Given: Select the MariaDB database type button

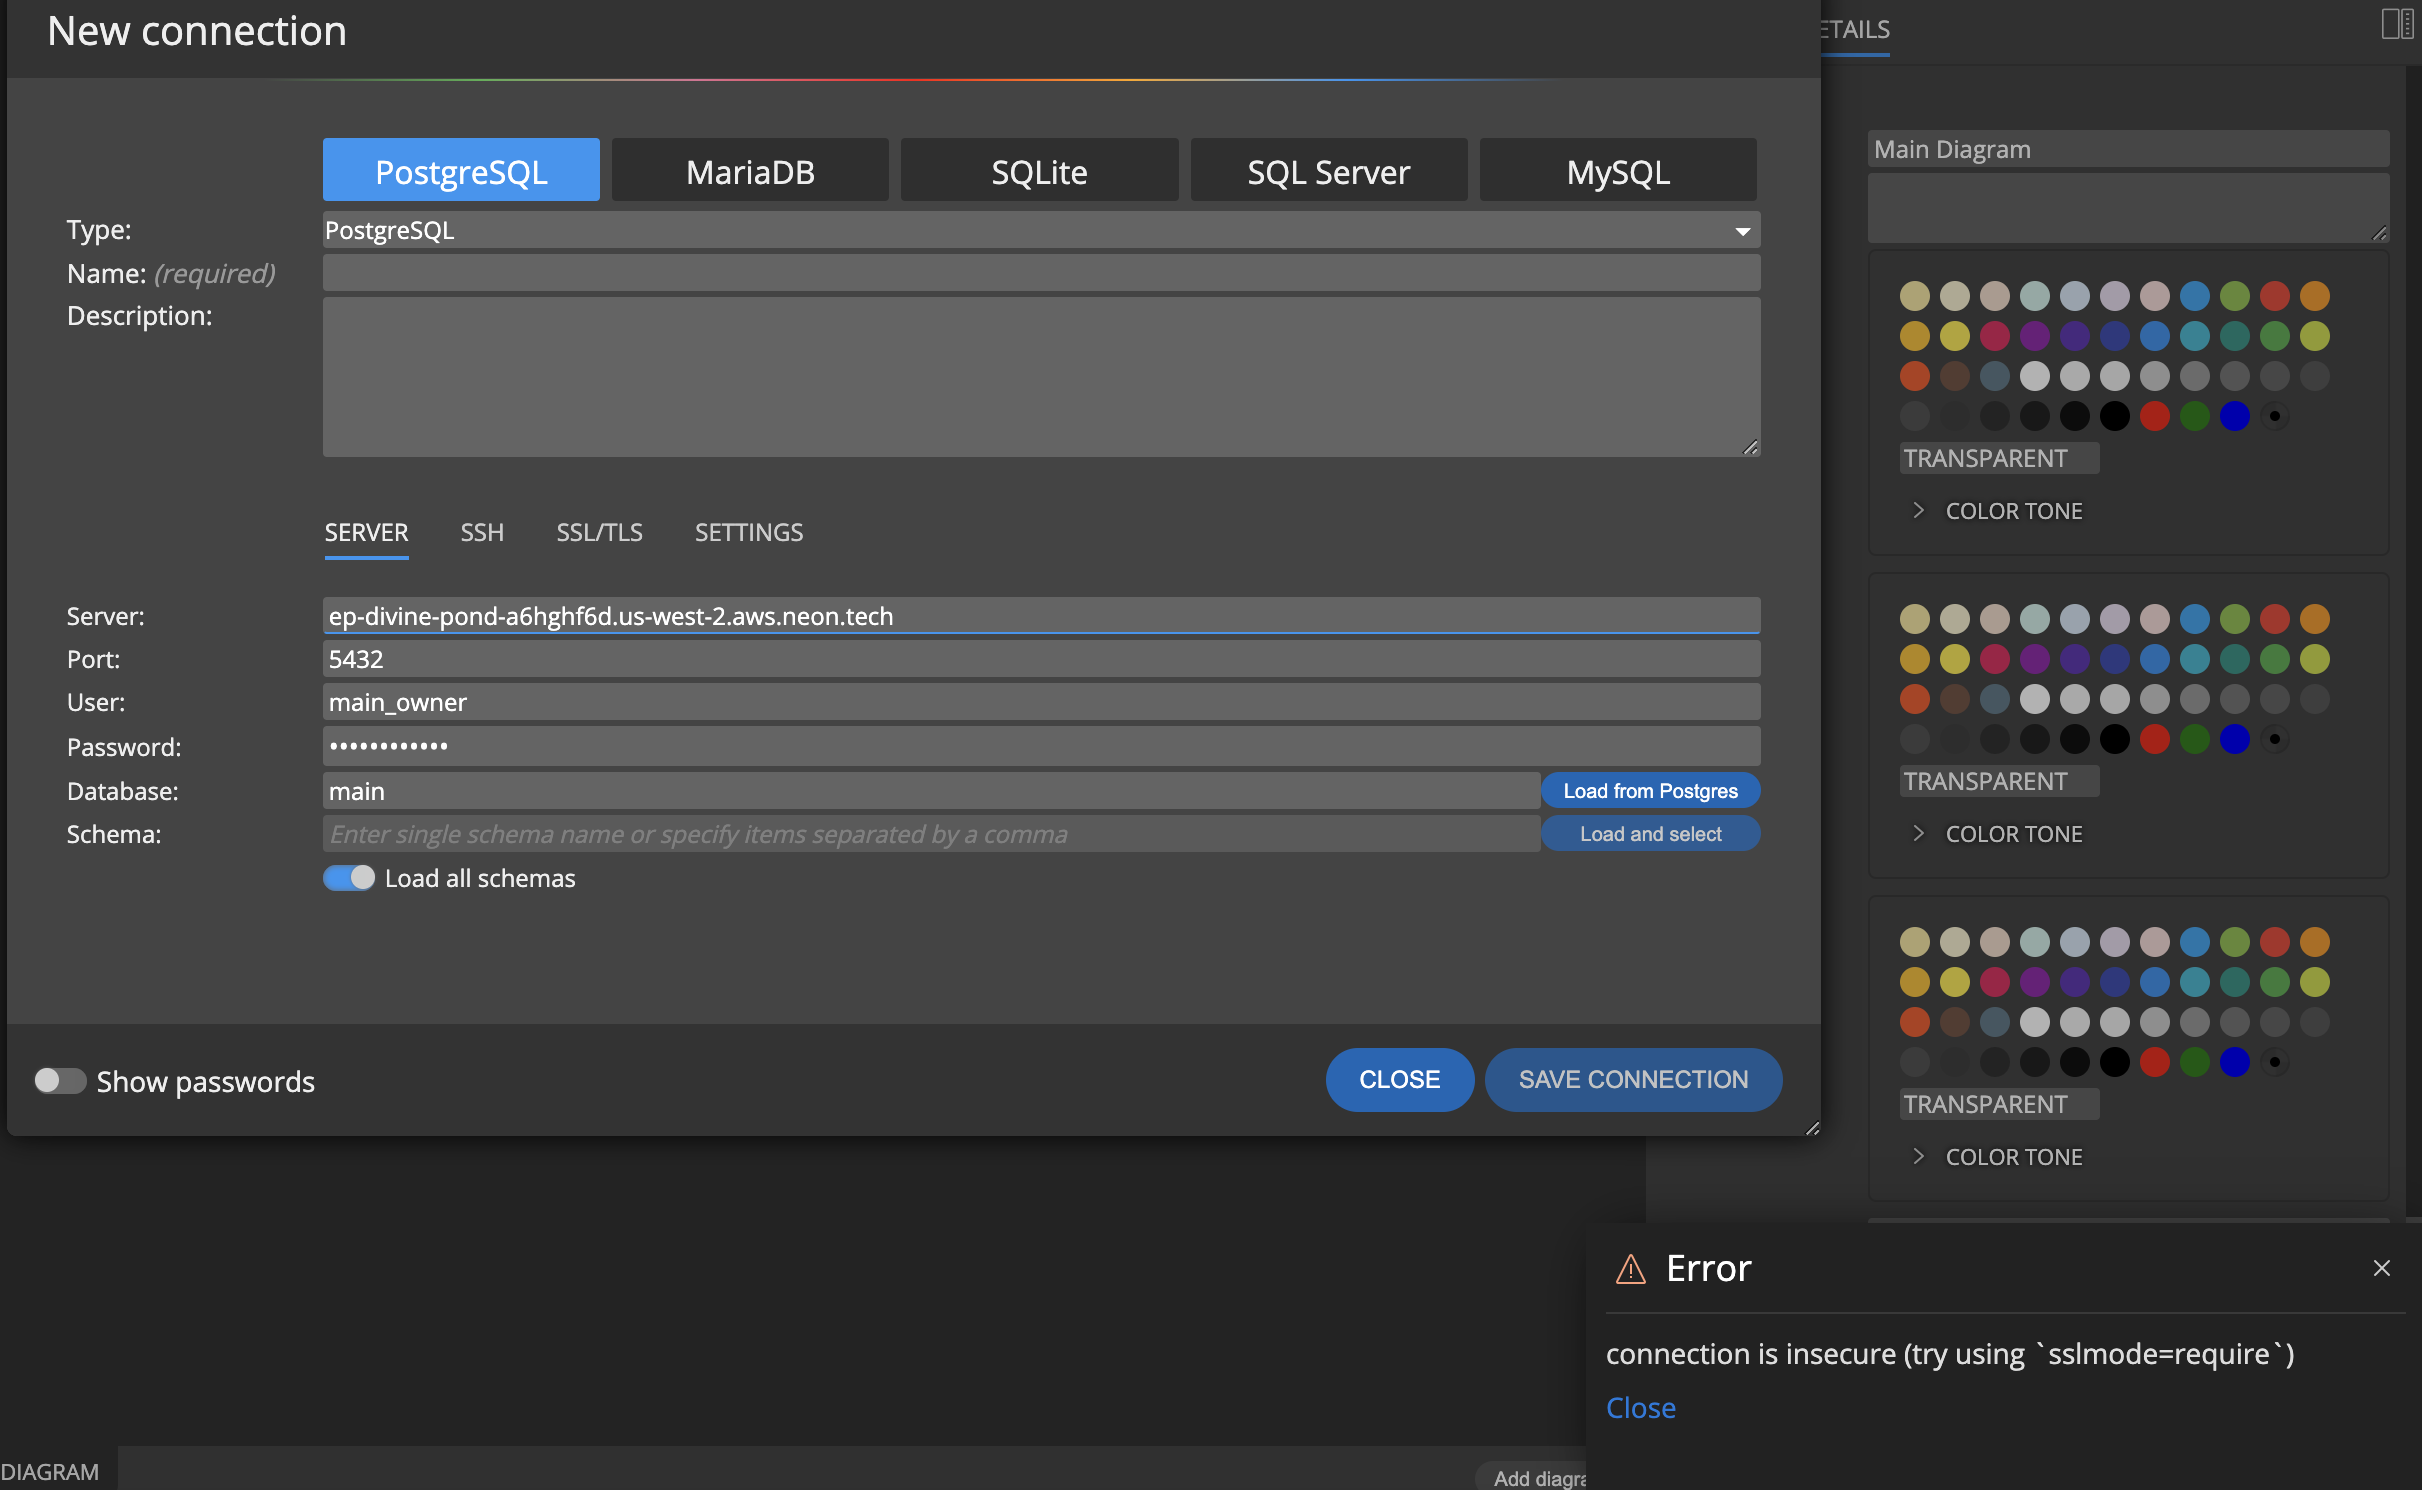Looking at the screenshot, I should [x=750, y=171].
